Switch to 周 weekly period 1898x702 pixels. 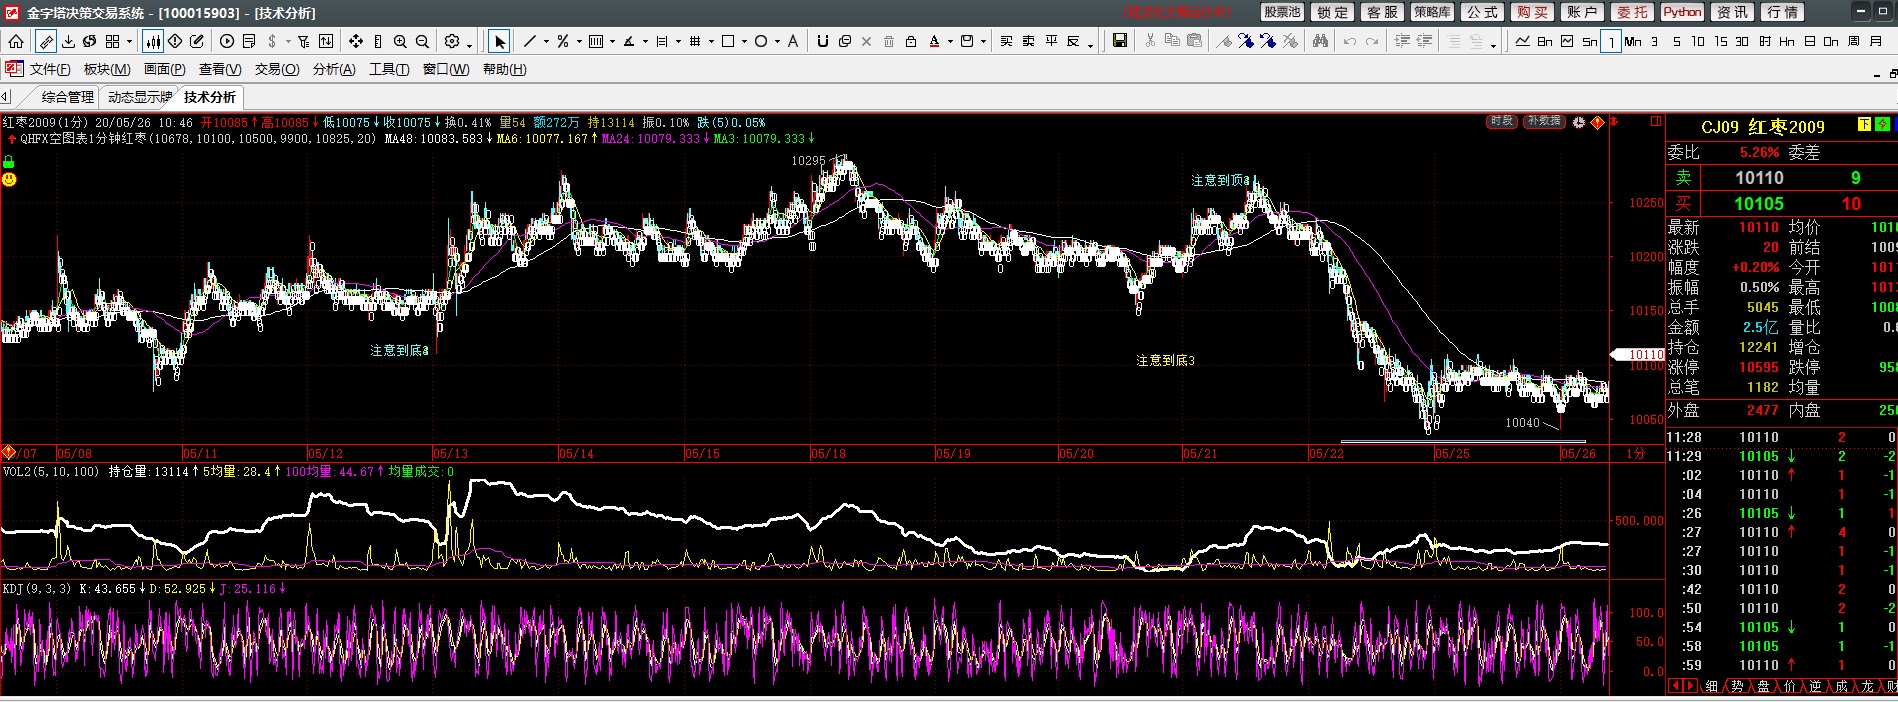(1853, 41)
